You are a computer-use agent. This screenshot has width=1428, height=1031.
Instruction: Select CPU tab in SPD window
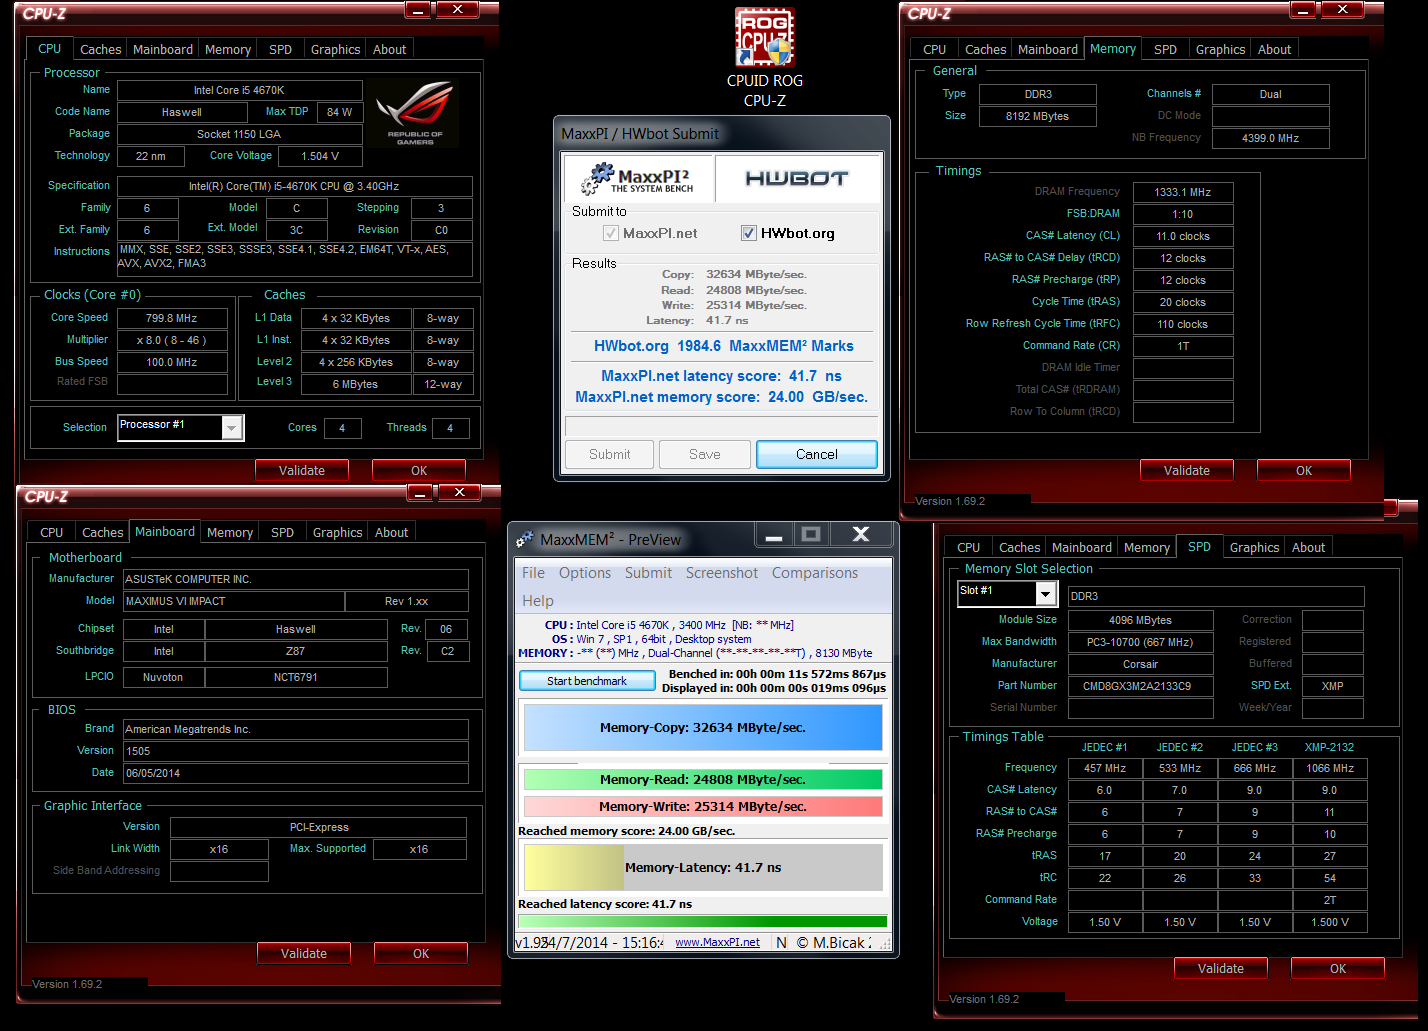point(968,547)
